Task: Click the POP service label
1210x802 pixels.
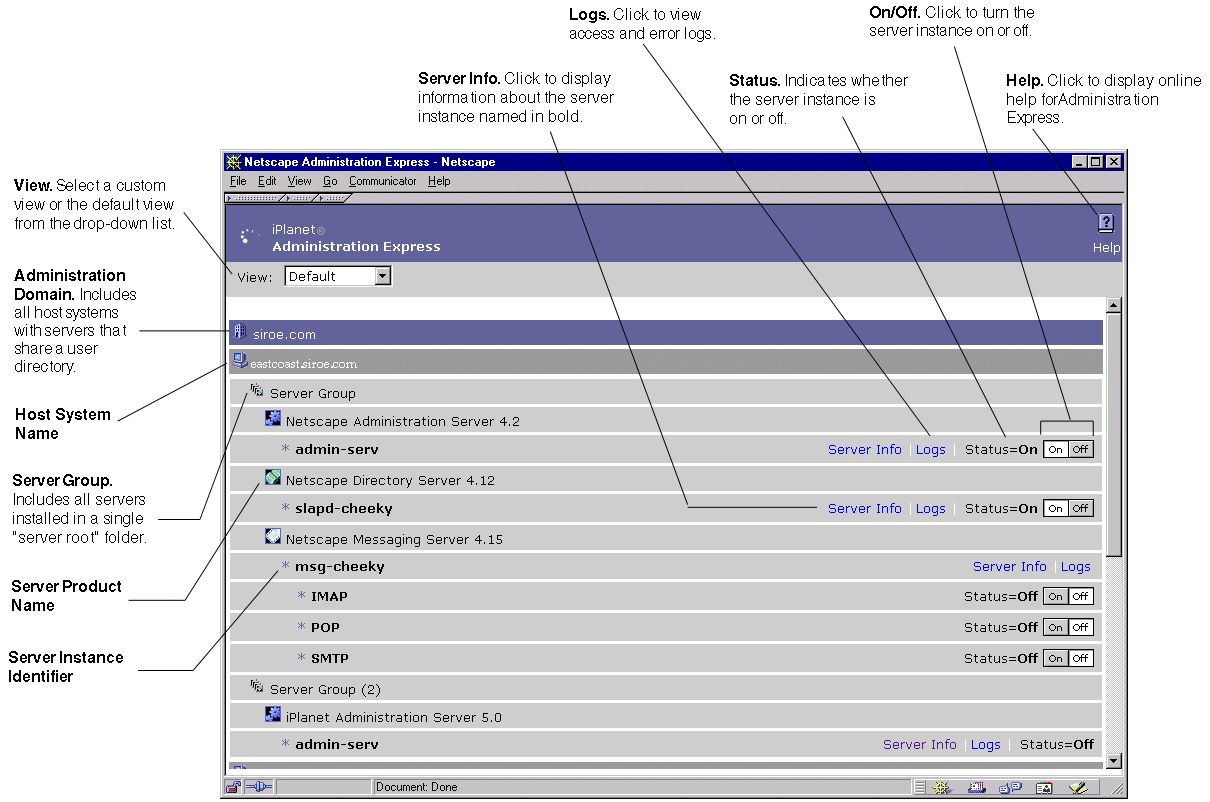Action: tap(325, 628)
